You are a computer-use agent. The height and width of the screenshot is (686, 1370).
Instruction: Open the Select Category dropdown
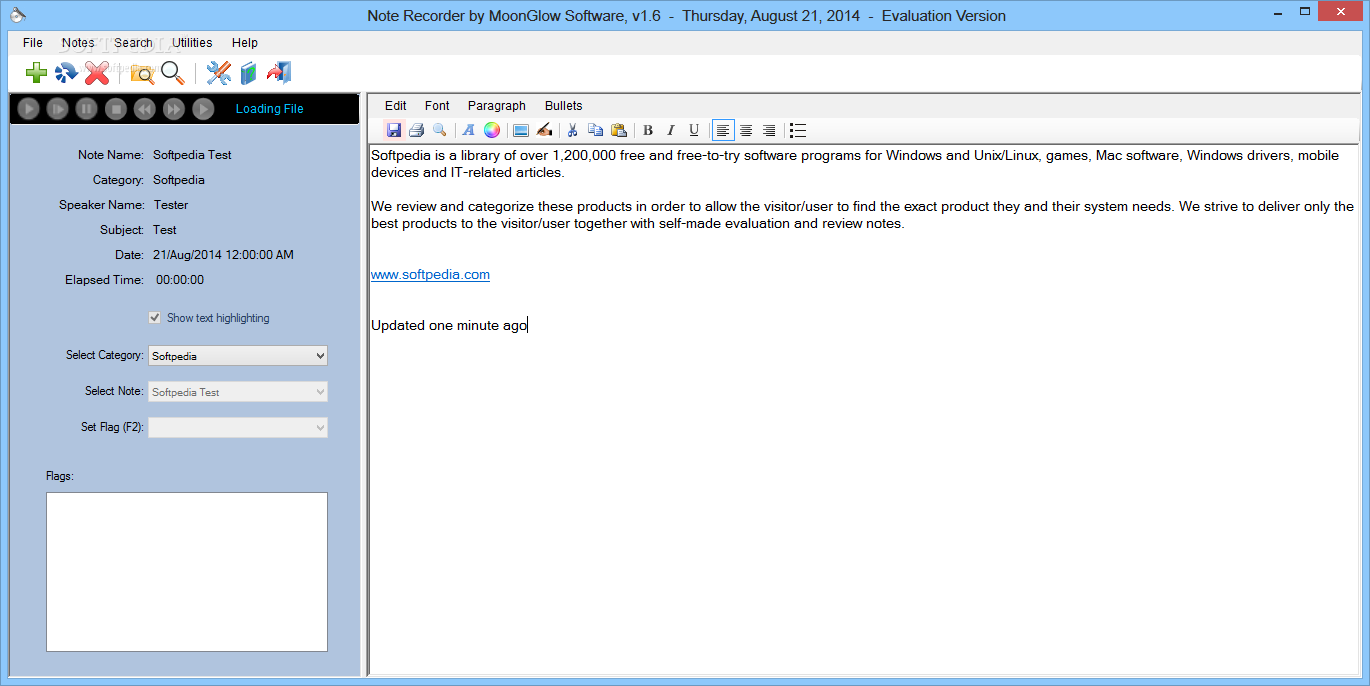point(238,356)
